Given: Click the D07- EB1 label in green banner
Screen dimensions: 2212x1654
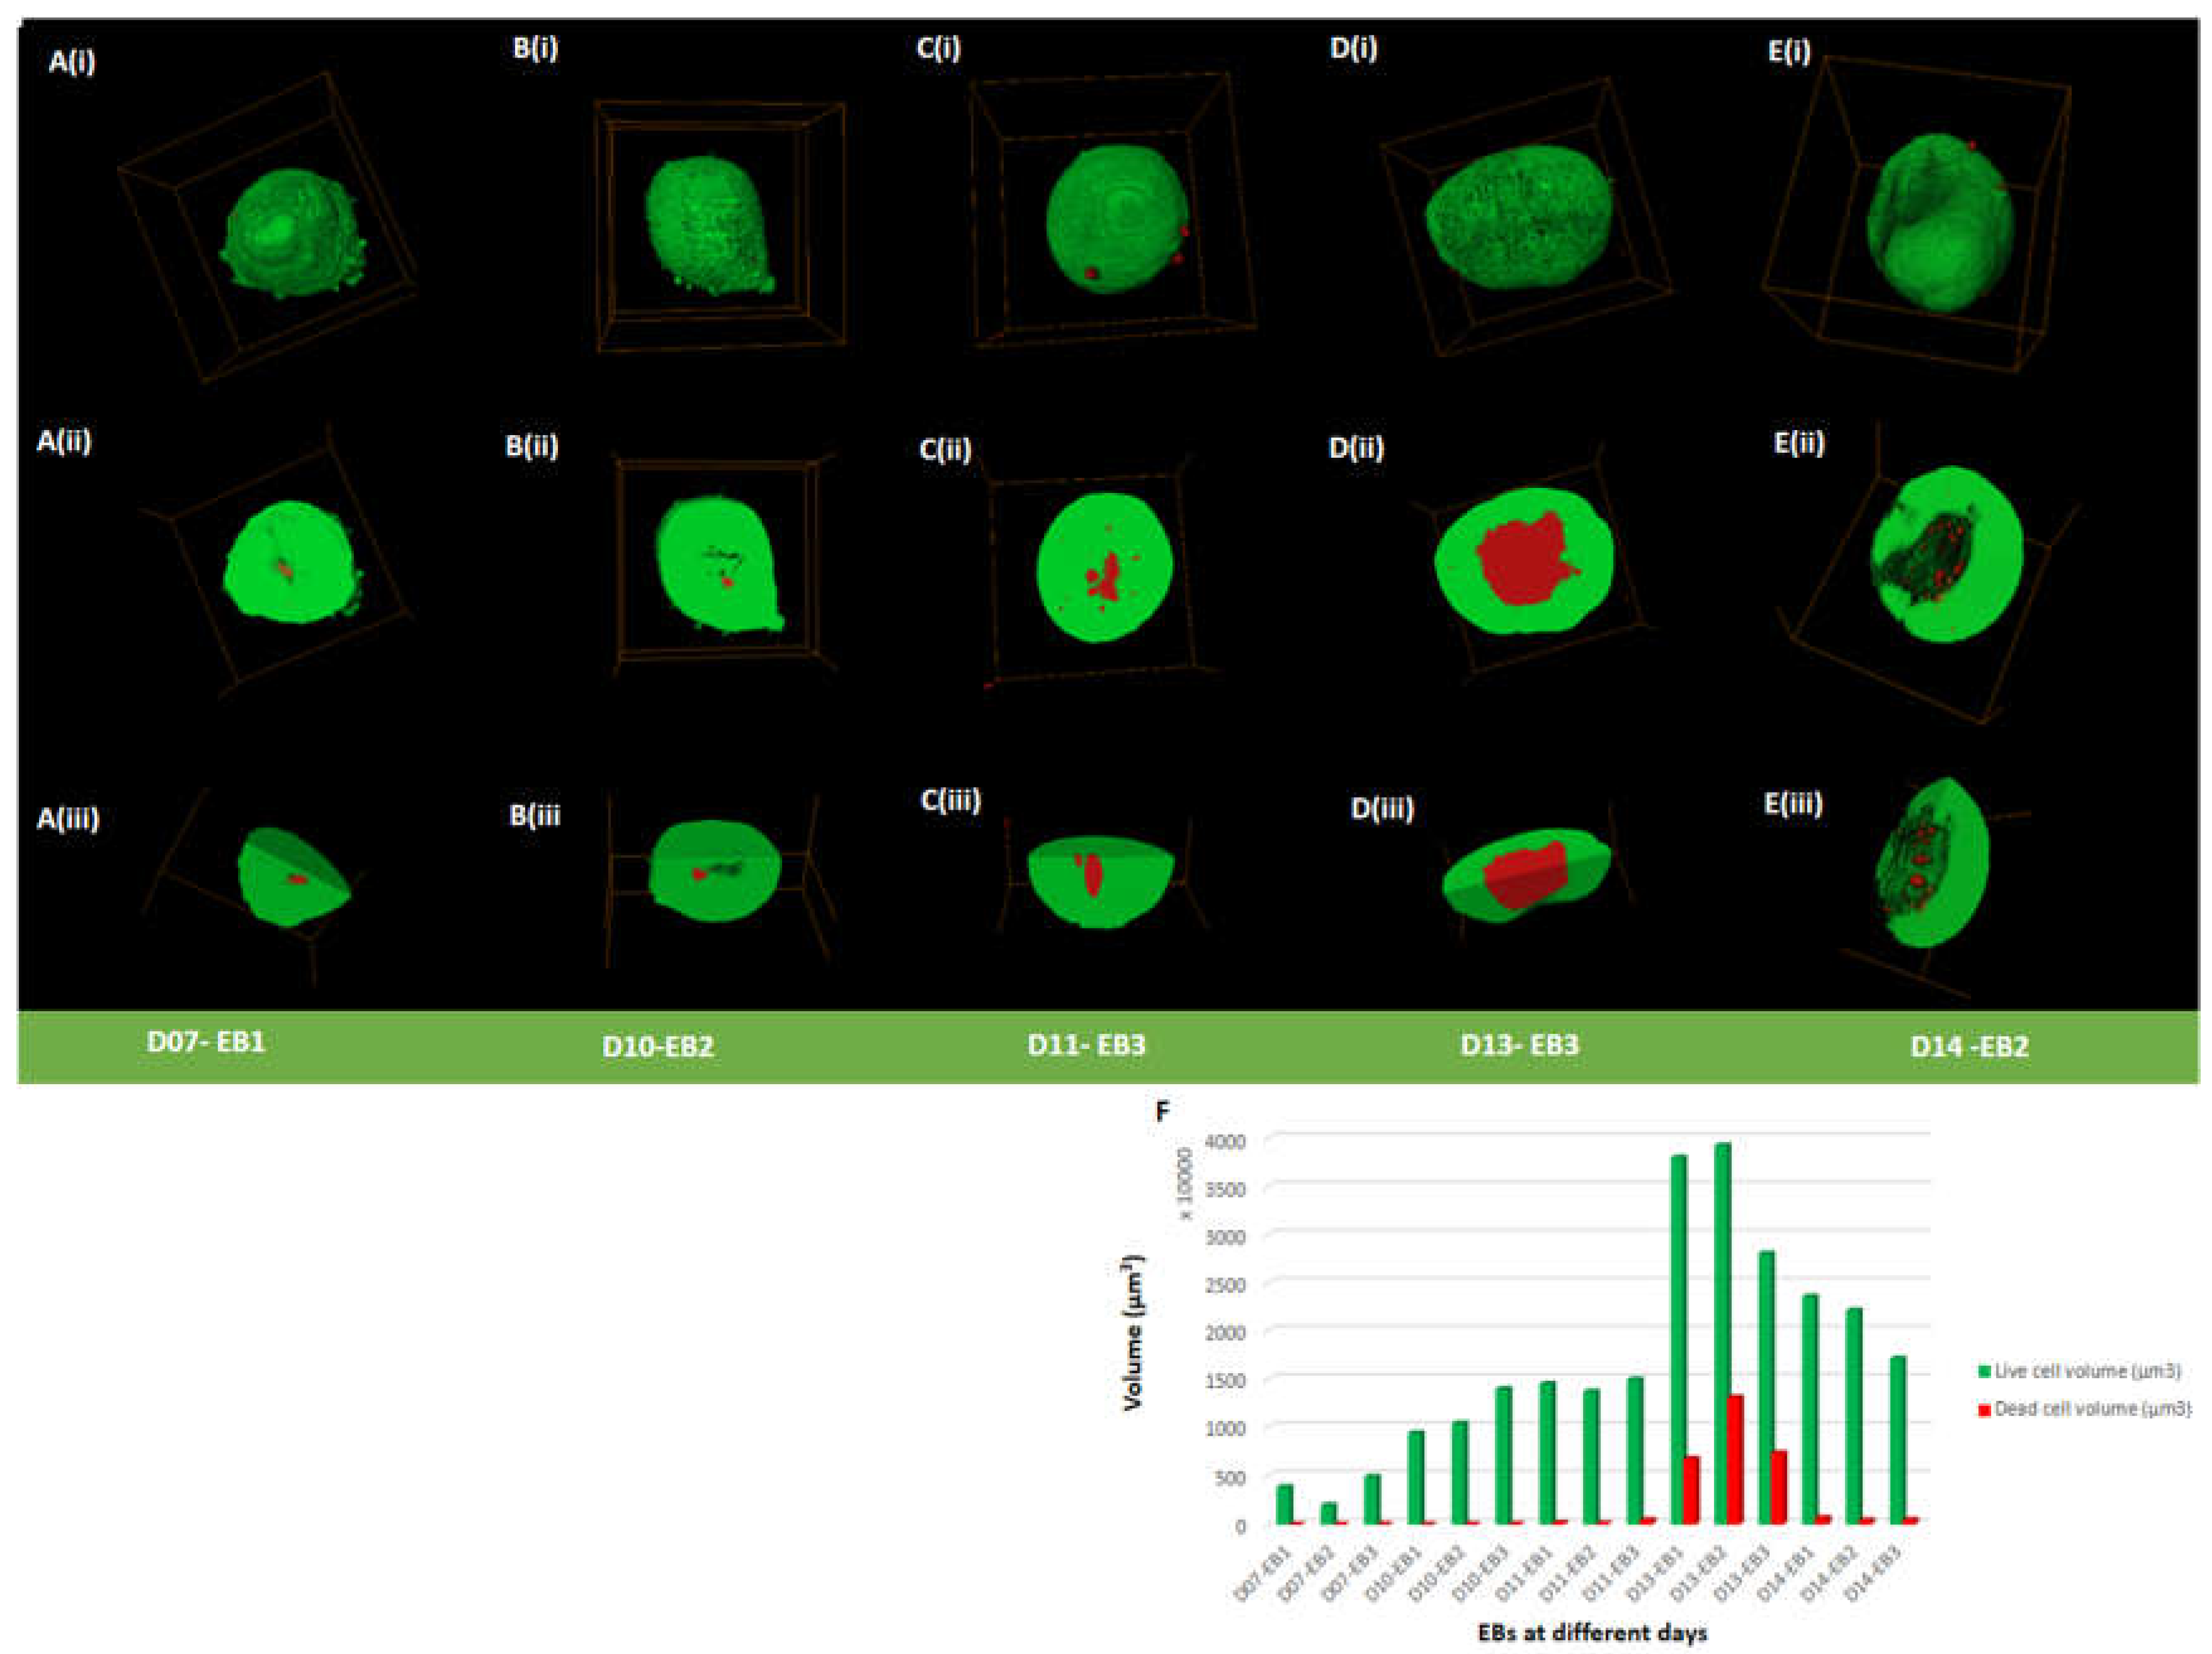Looking at the screenshot, I should coord(206,1042).
